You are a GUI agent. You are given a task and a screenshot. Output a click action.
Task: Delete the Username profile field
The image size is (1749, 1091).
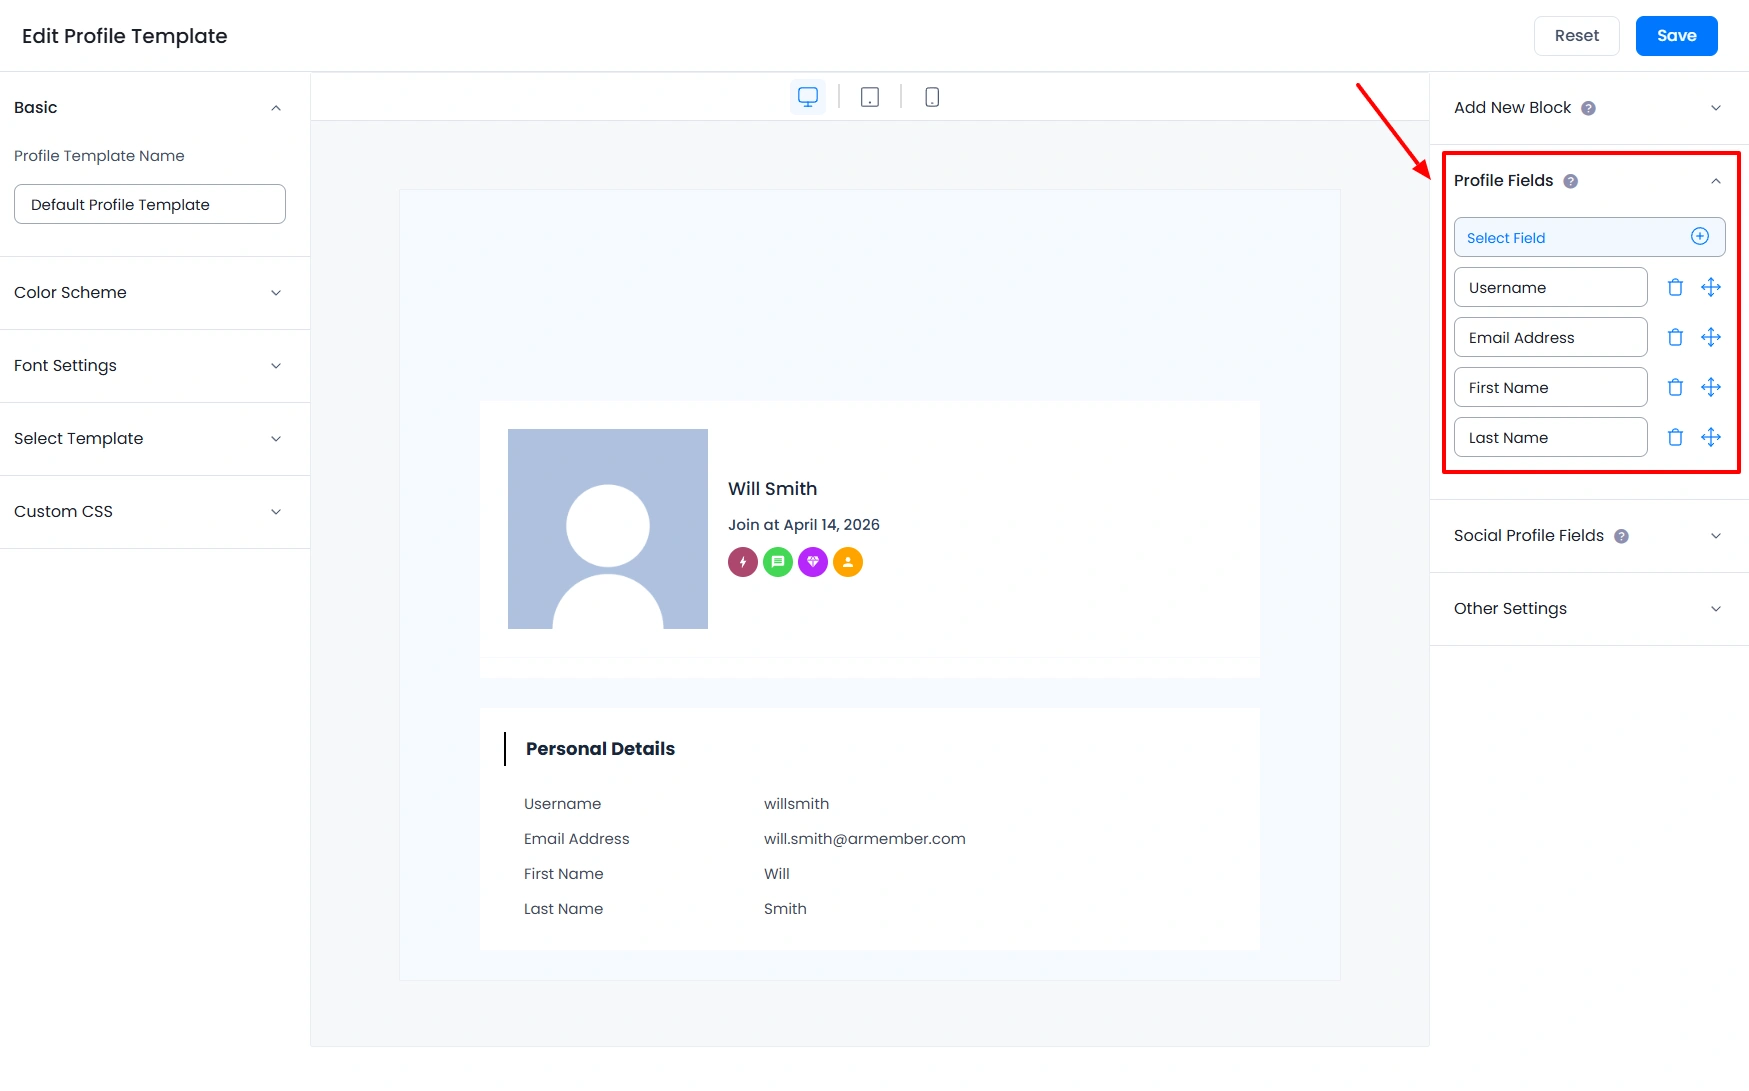click(x=1675, y=288)
